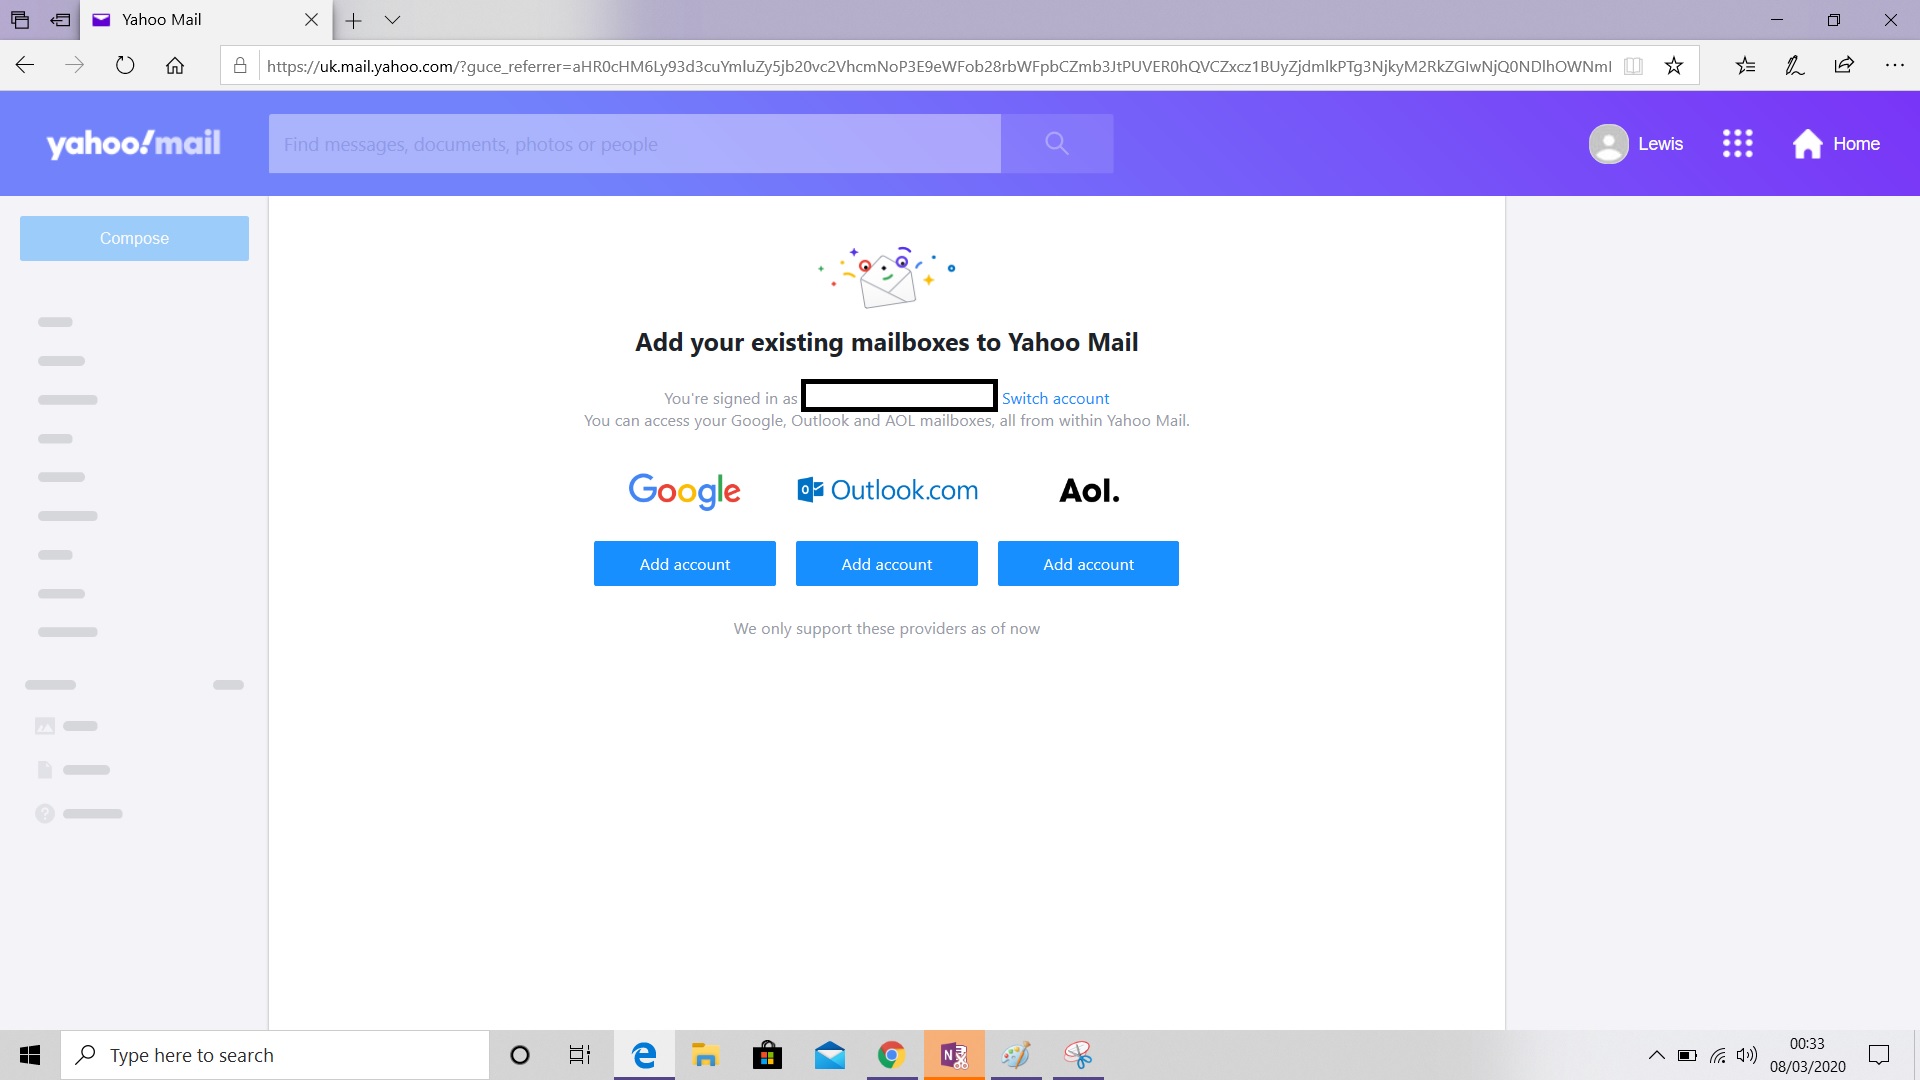Open the Yahoo apps grid icon

[x=1737, y=143]
